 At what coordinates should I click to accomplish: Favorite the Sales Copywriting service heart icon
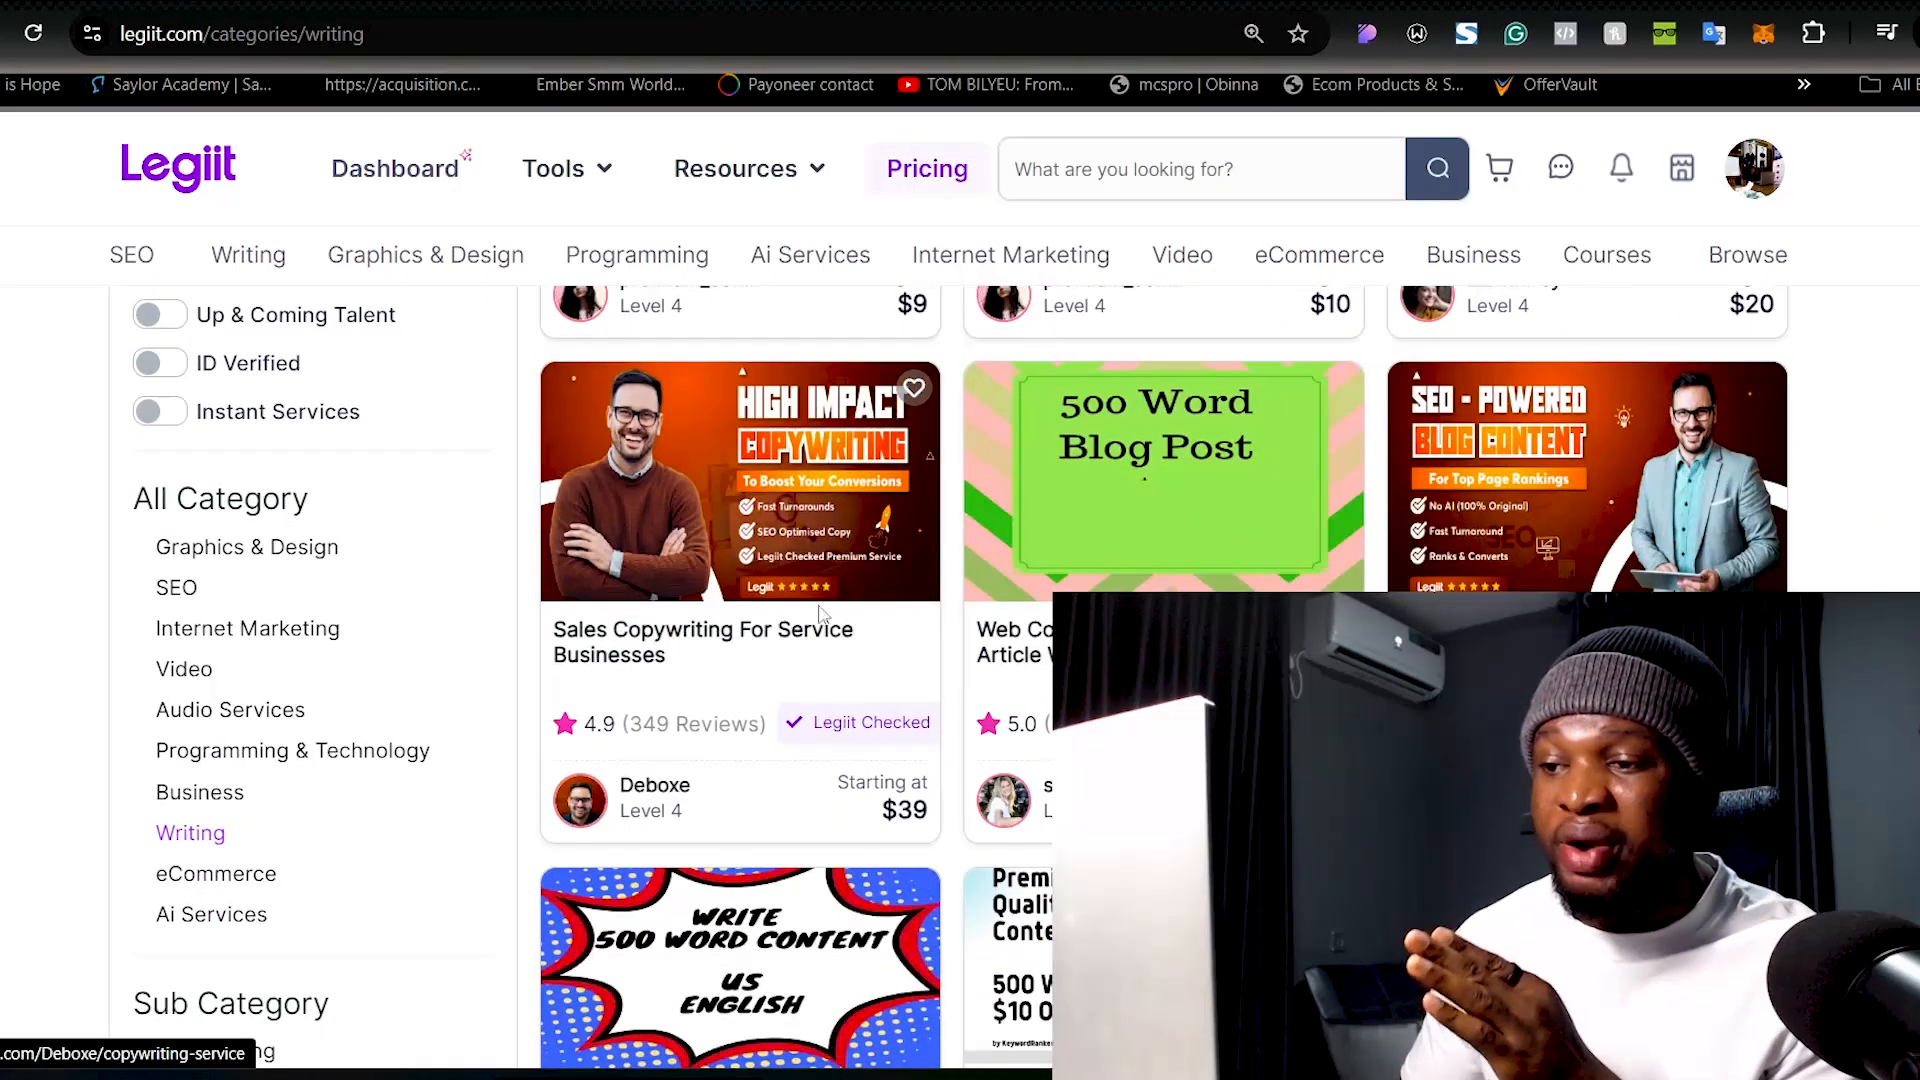point(914,388)
